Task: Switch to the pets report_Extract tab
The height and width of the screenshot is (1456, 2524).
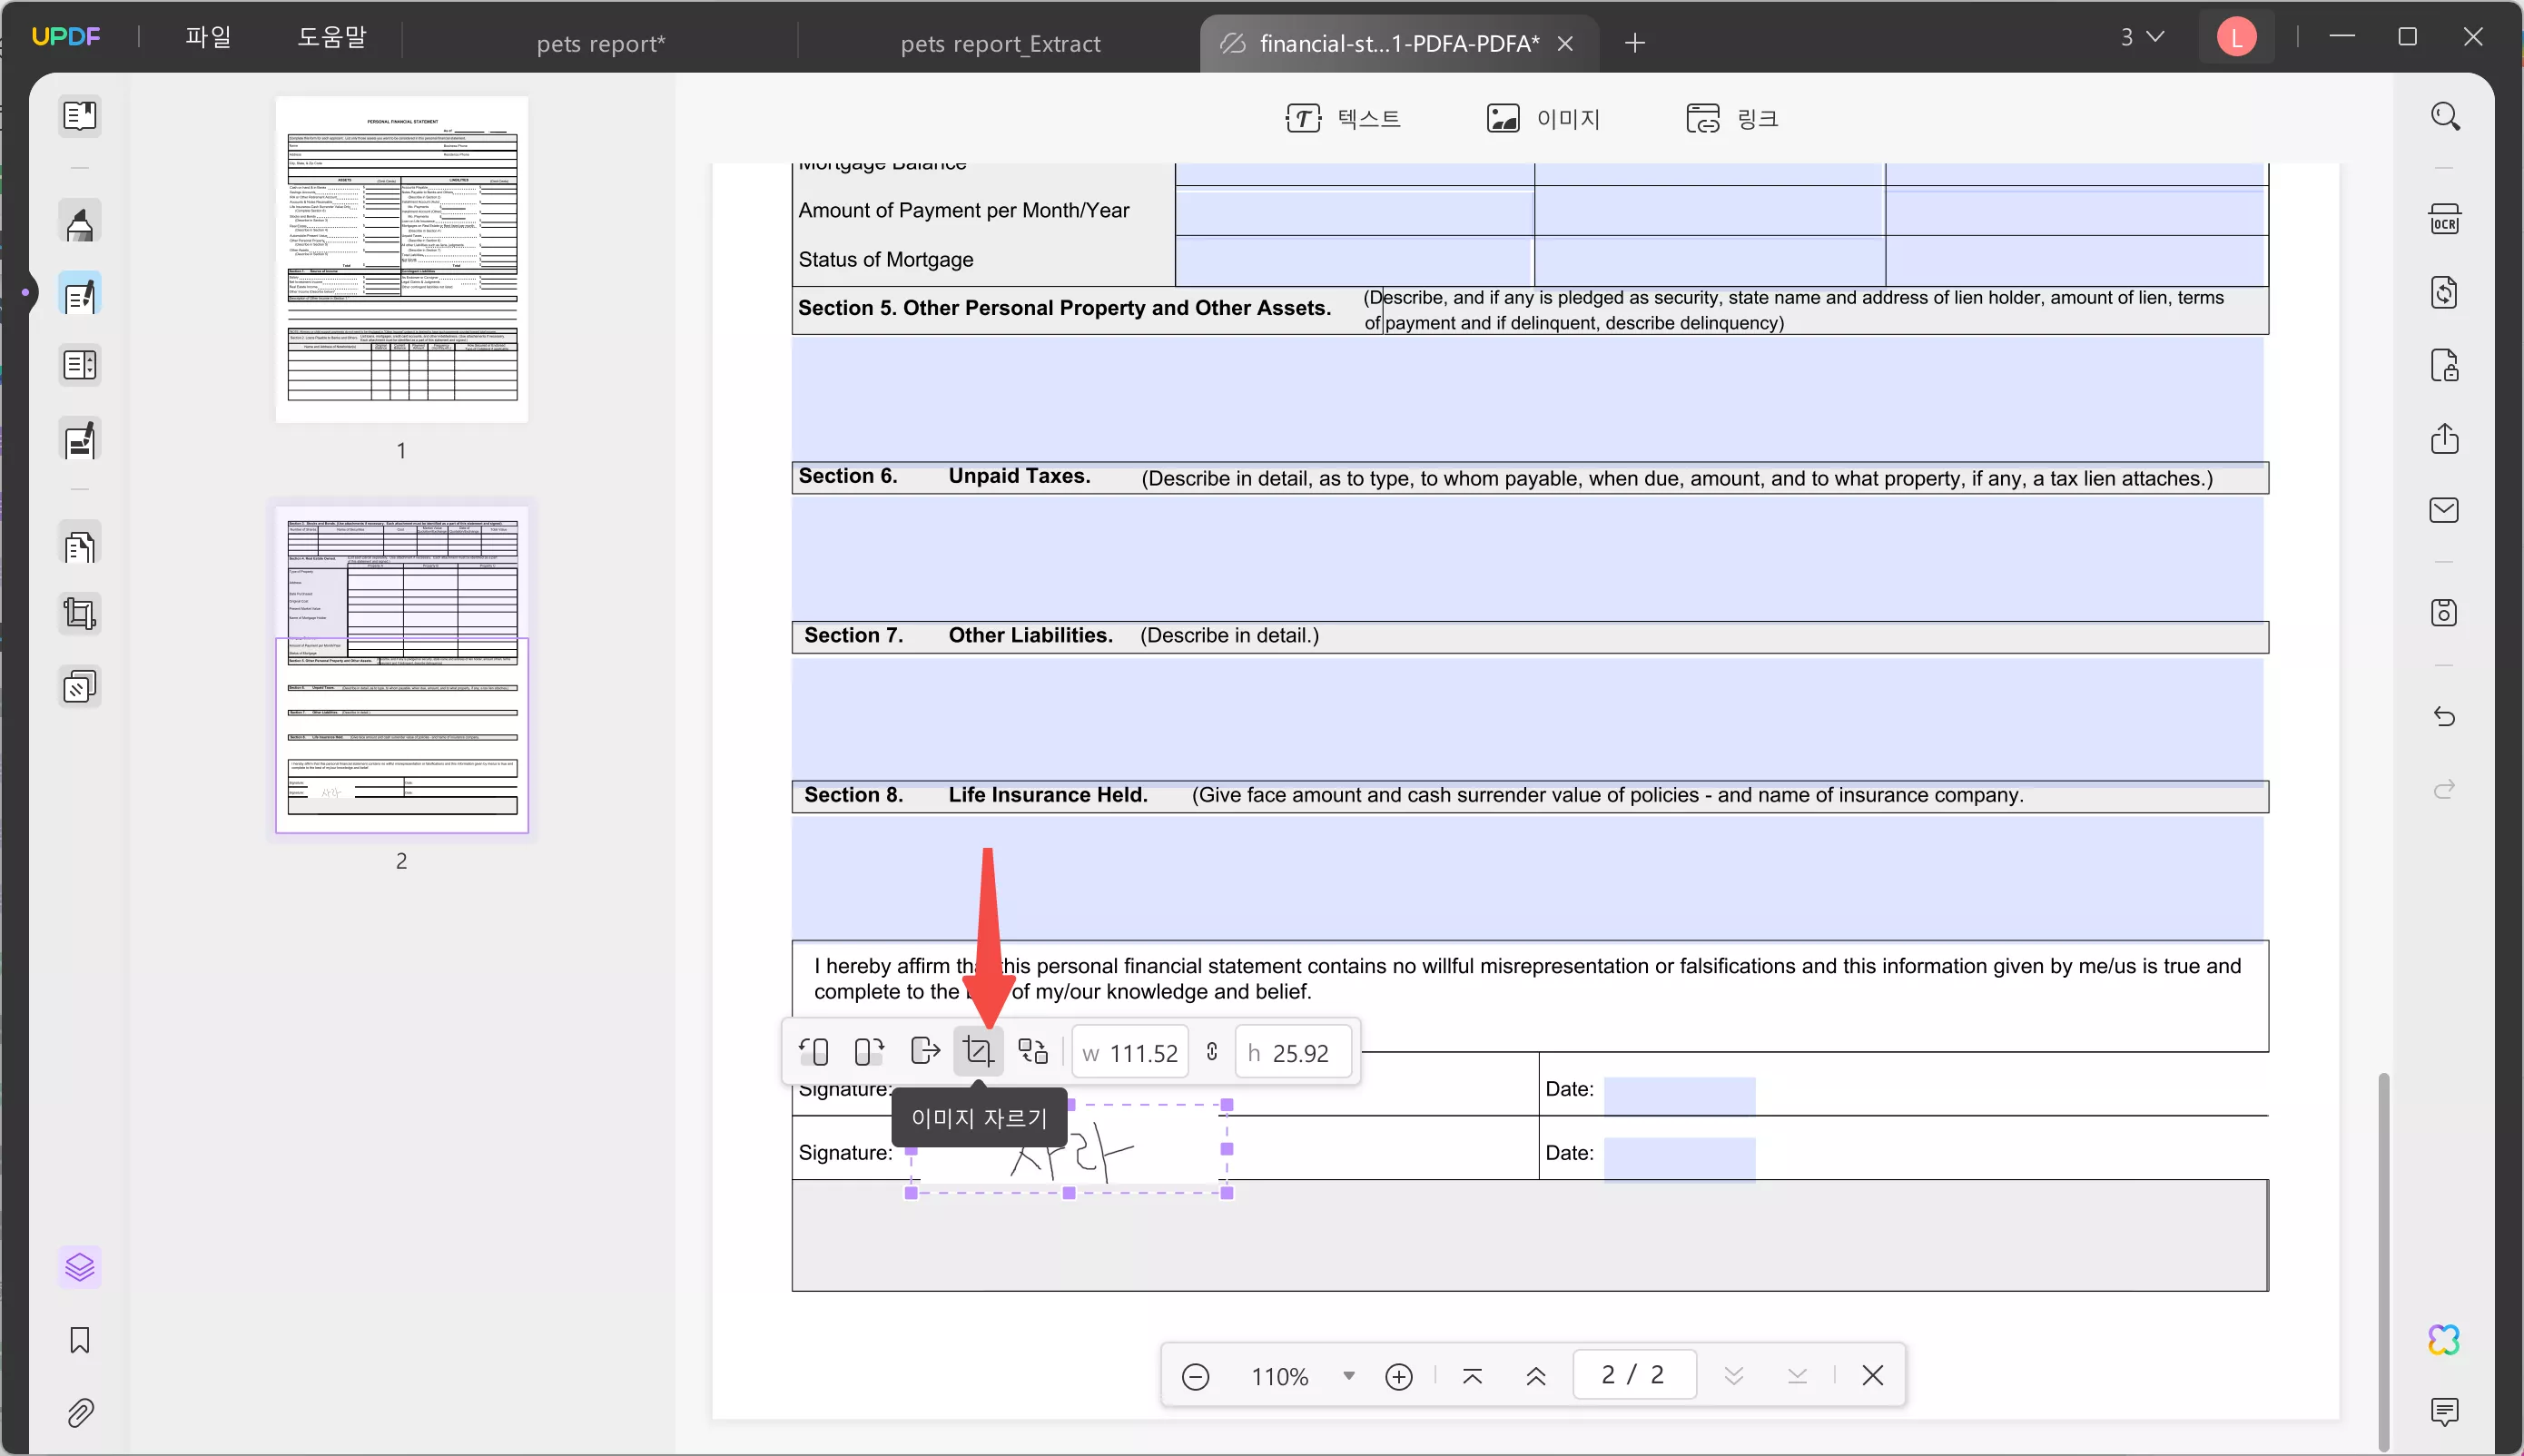Action: 1000,43
